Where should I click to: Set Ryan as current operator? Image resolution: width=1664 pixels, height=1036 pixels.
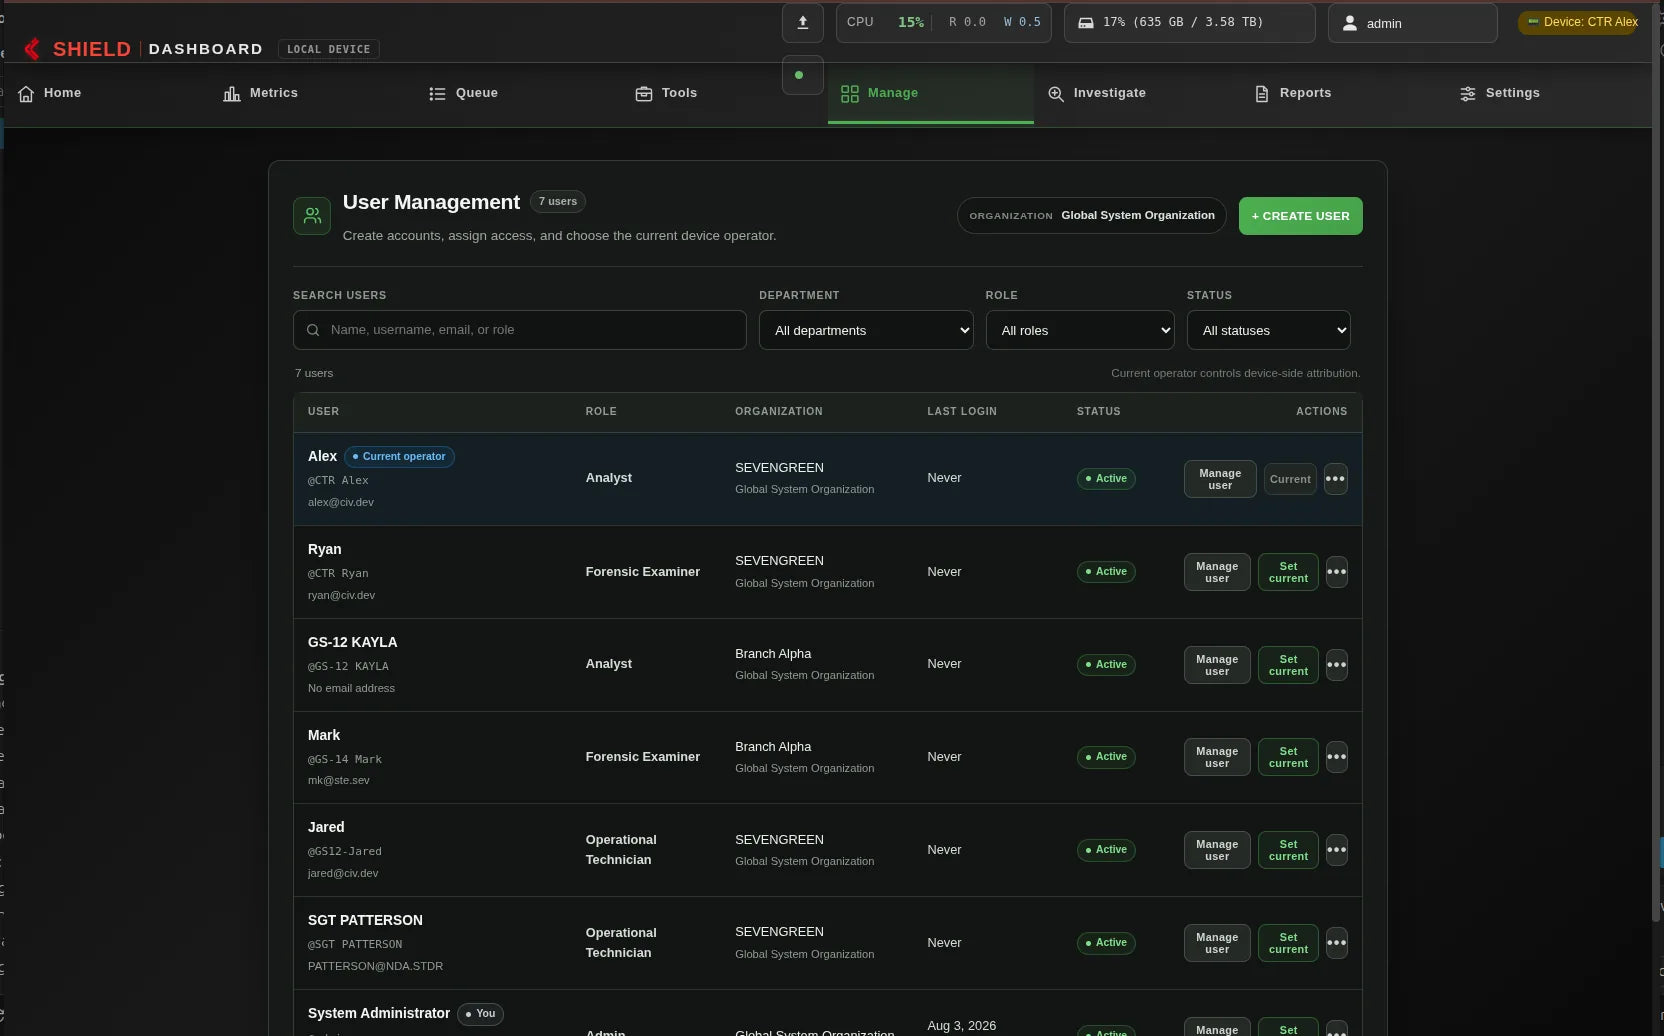tap(1288, 572)
